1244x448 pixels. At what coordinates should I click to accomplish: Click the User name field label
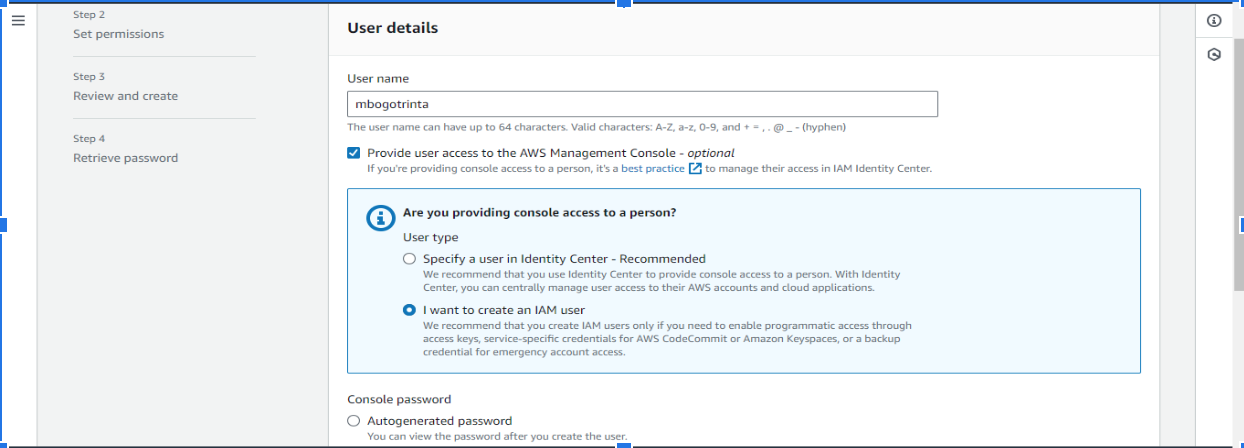click(378, 79)
